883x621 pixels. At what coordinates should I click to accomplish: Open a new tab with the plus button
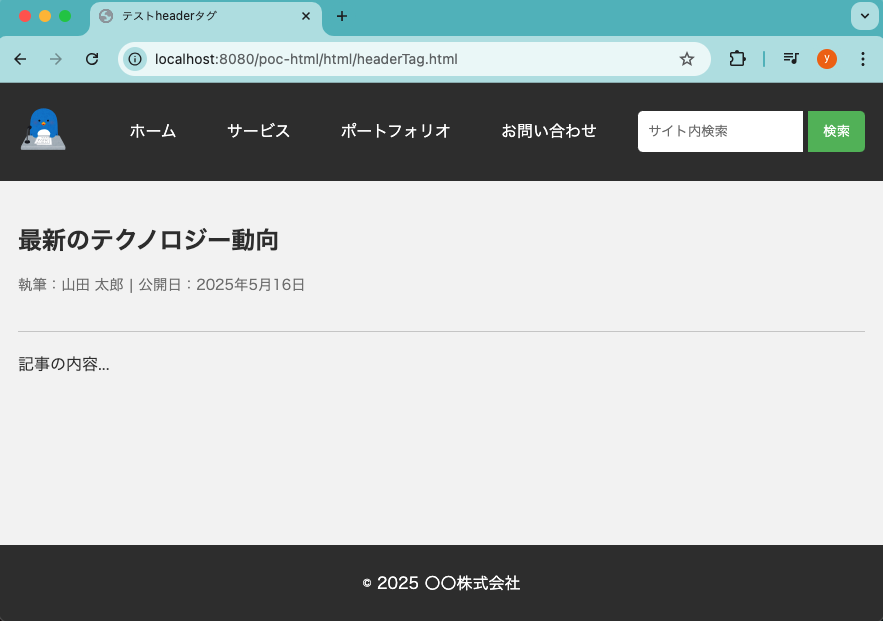[342, 16]
